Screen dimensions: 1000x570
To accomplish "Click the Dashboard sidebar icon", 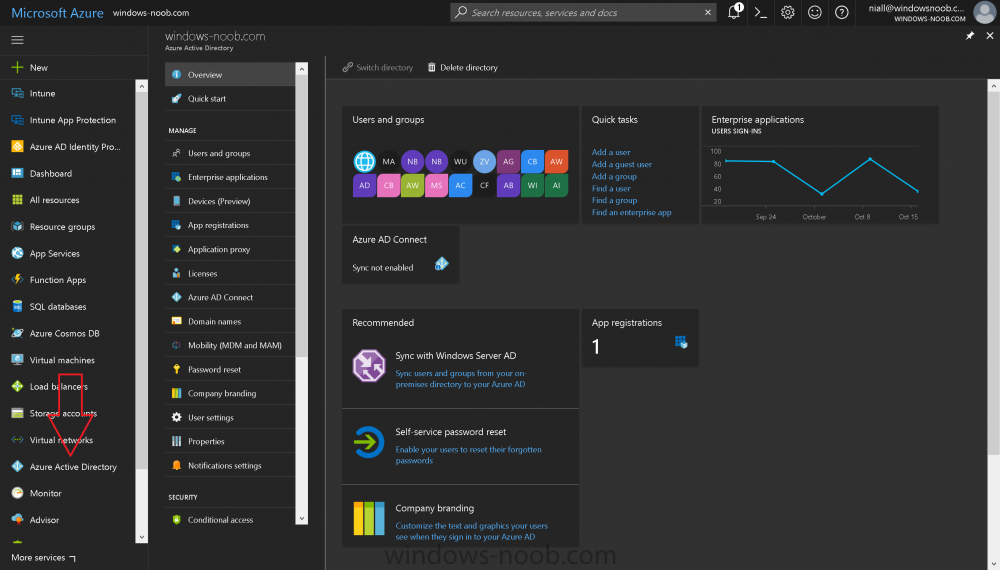I will coord(17,173).
